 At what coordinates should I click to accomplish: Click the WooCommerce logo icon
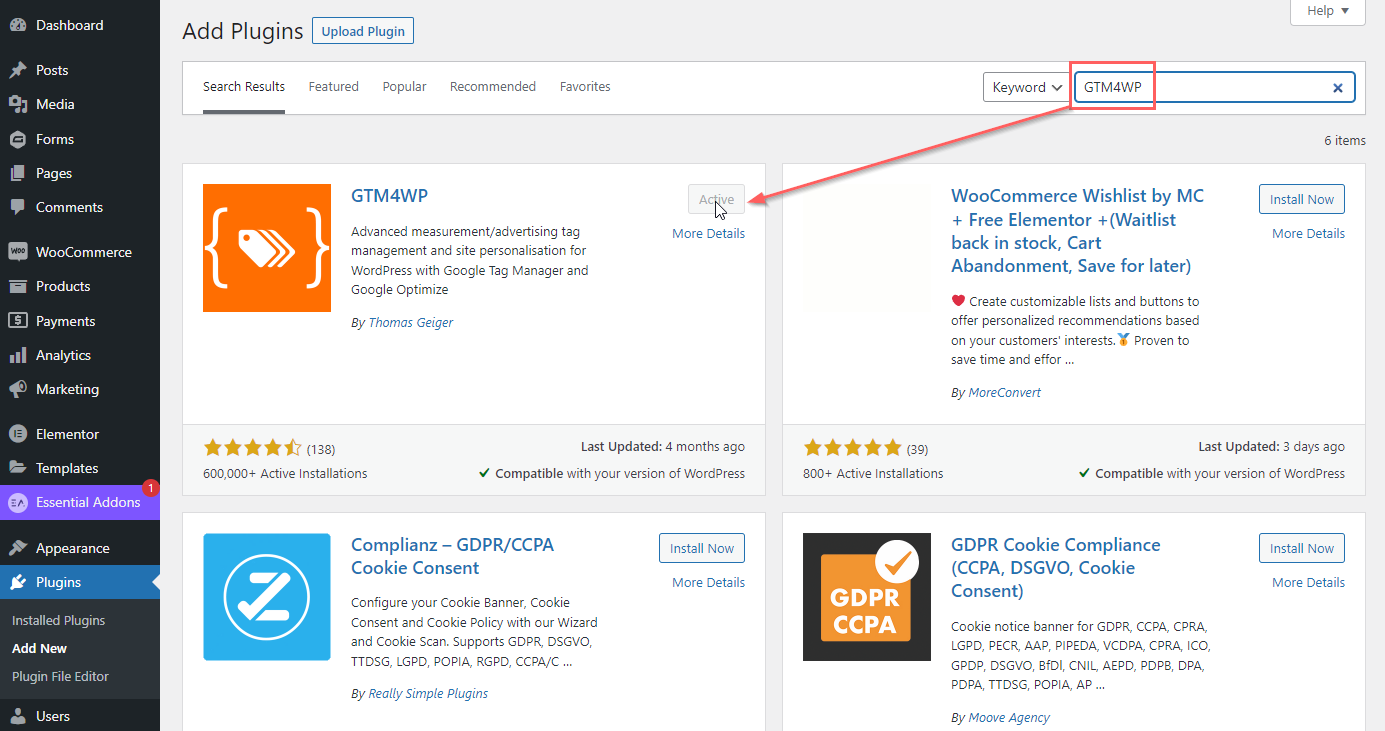click(18, 252)
